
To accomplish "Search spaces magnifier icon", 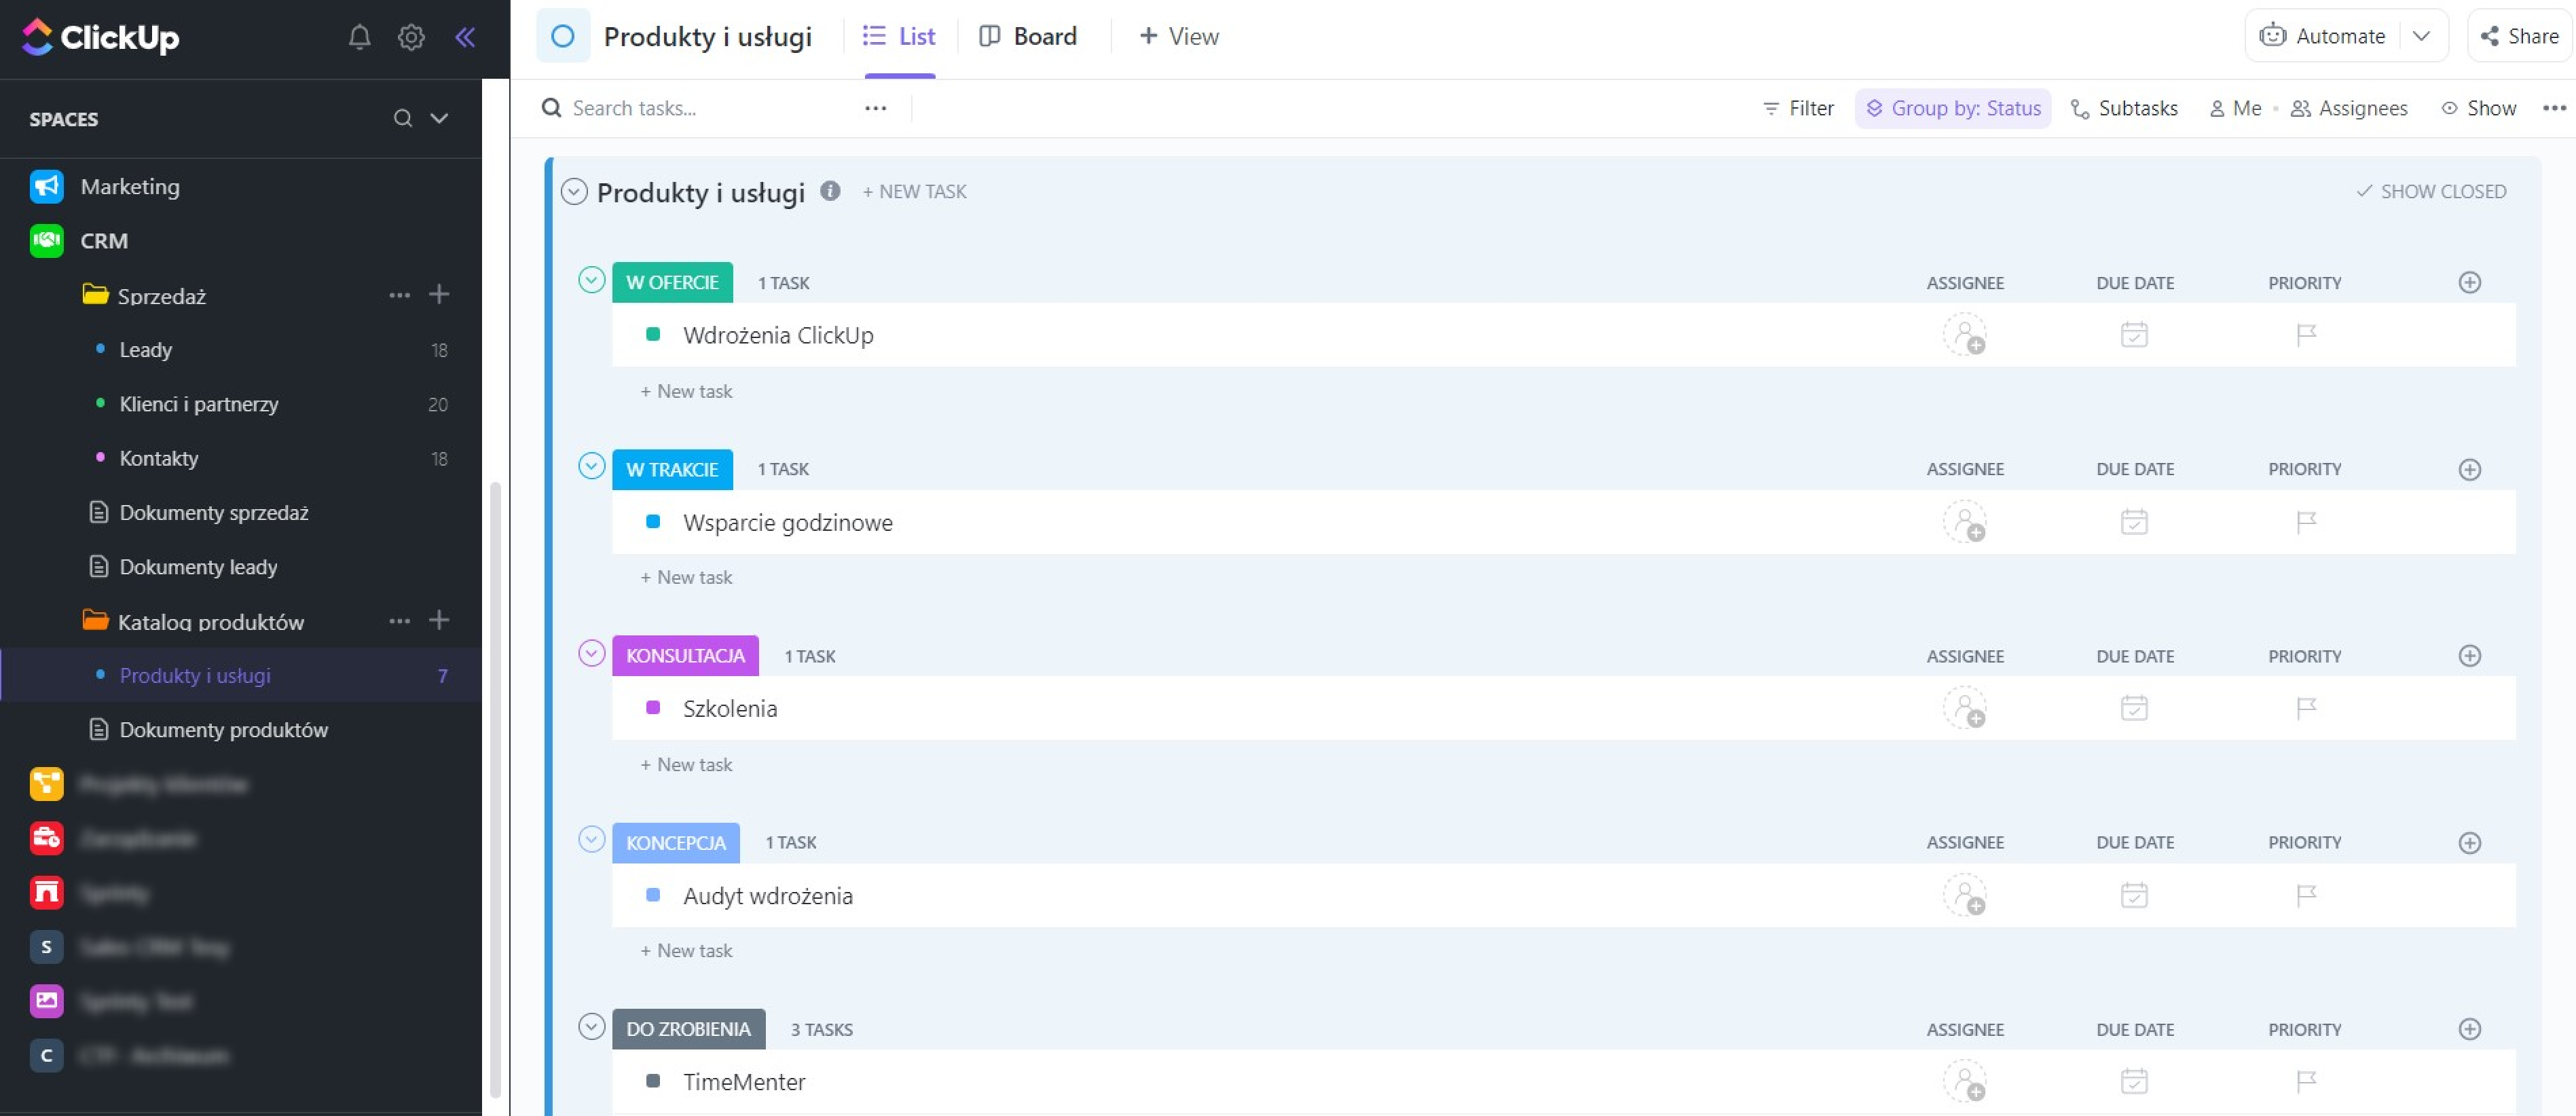I will tap(402, 118).
